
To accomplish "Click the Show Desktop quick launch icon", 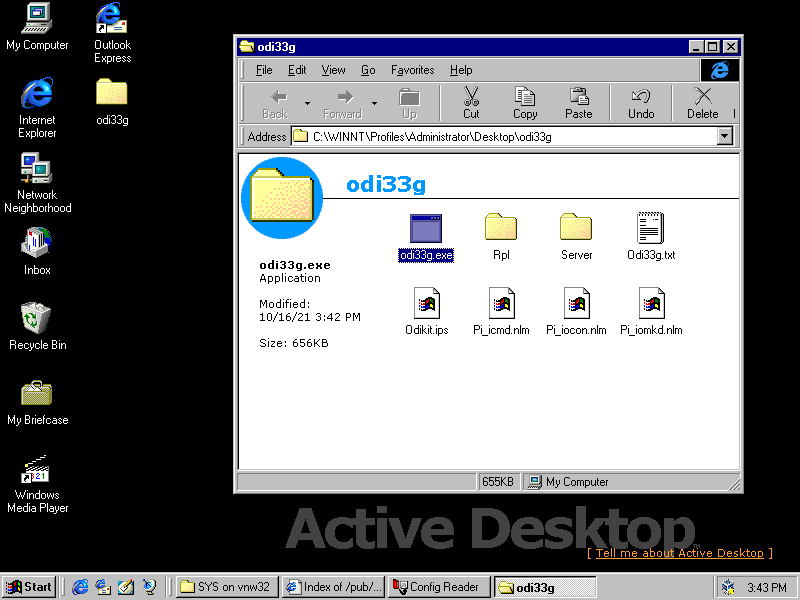I will coord(126,587).
